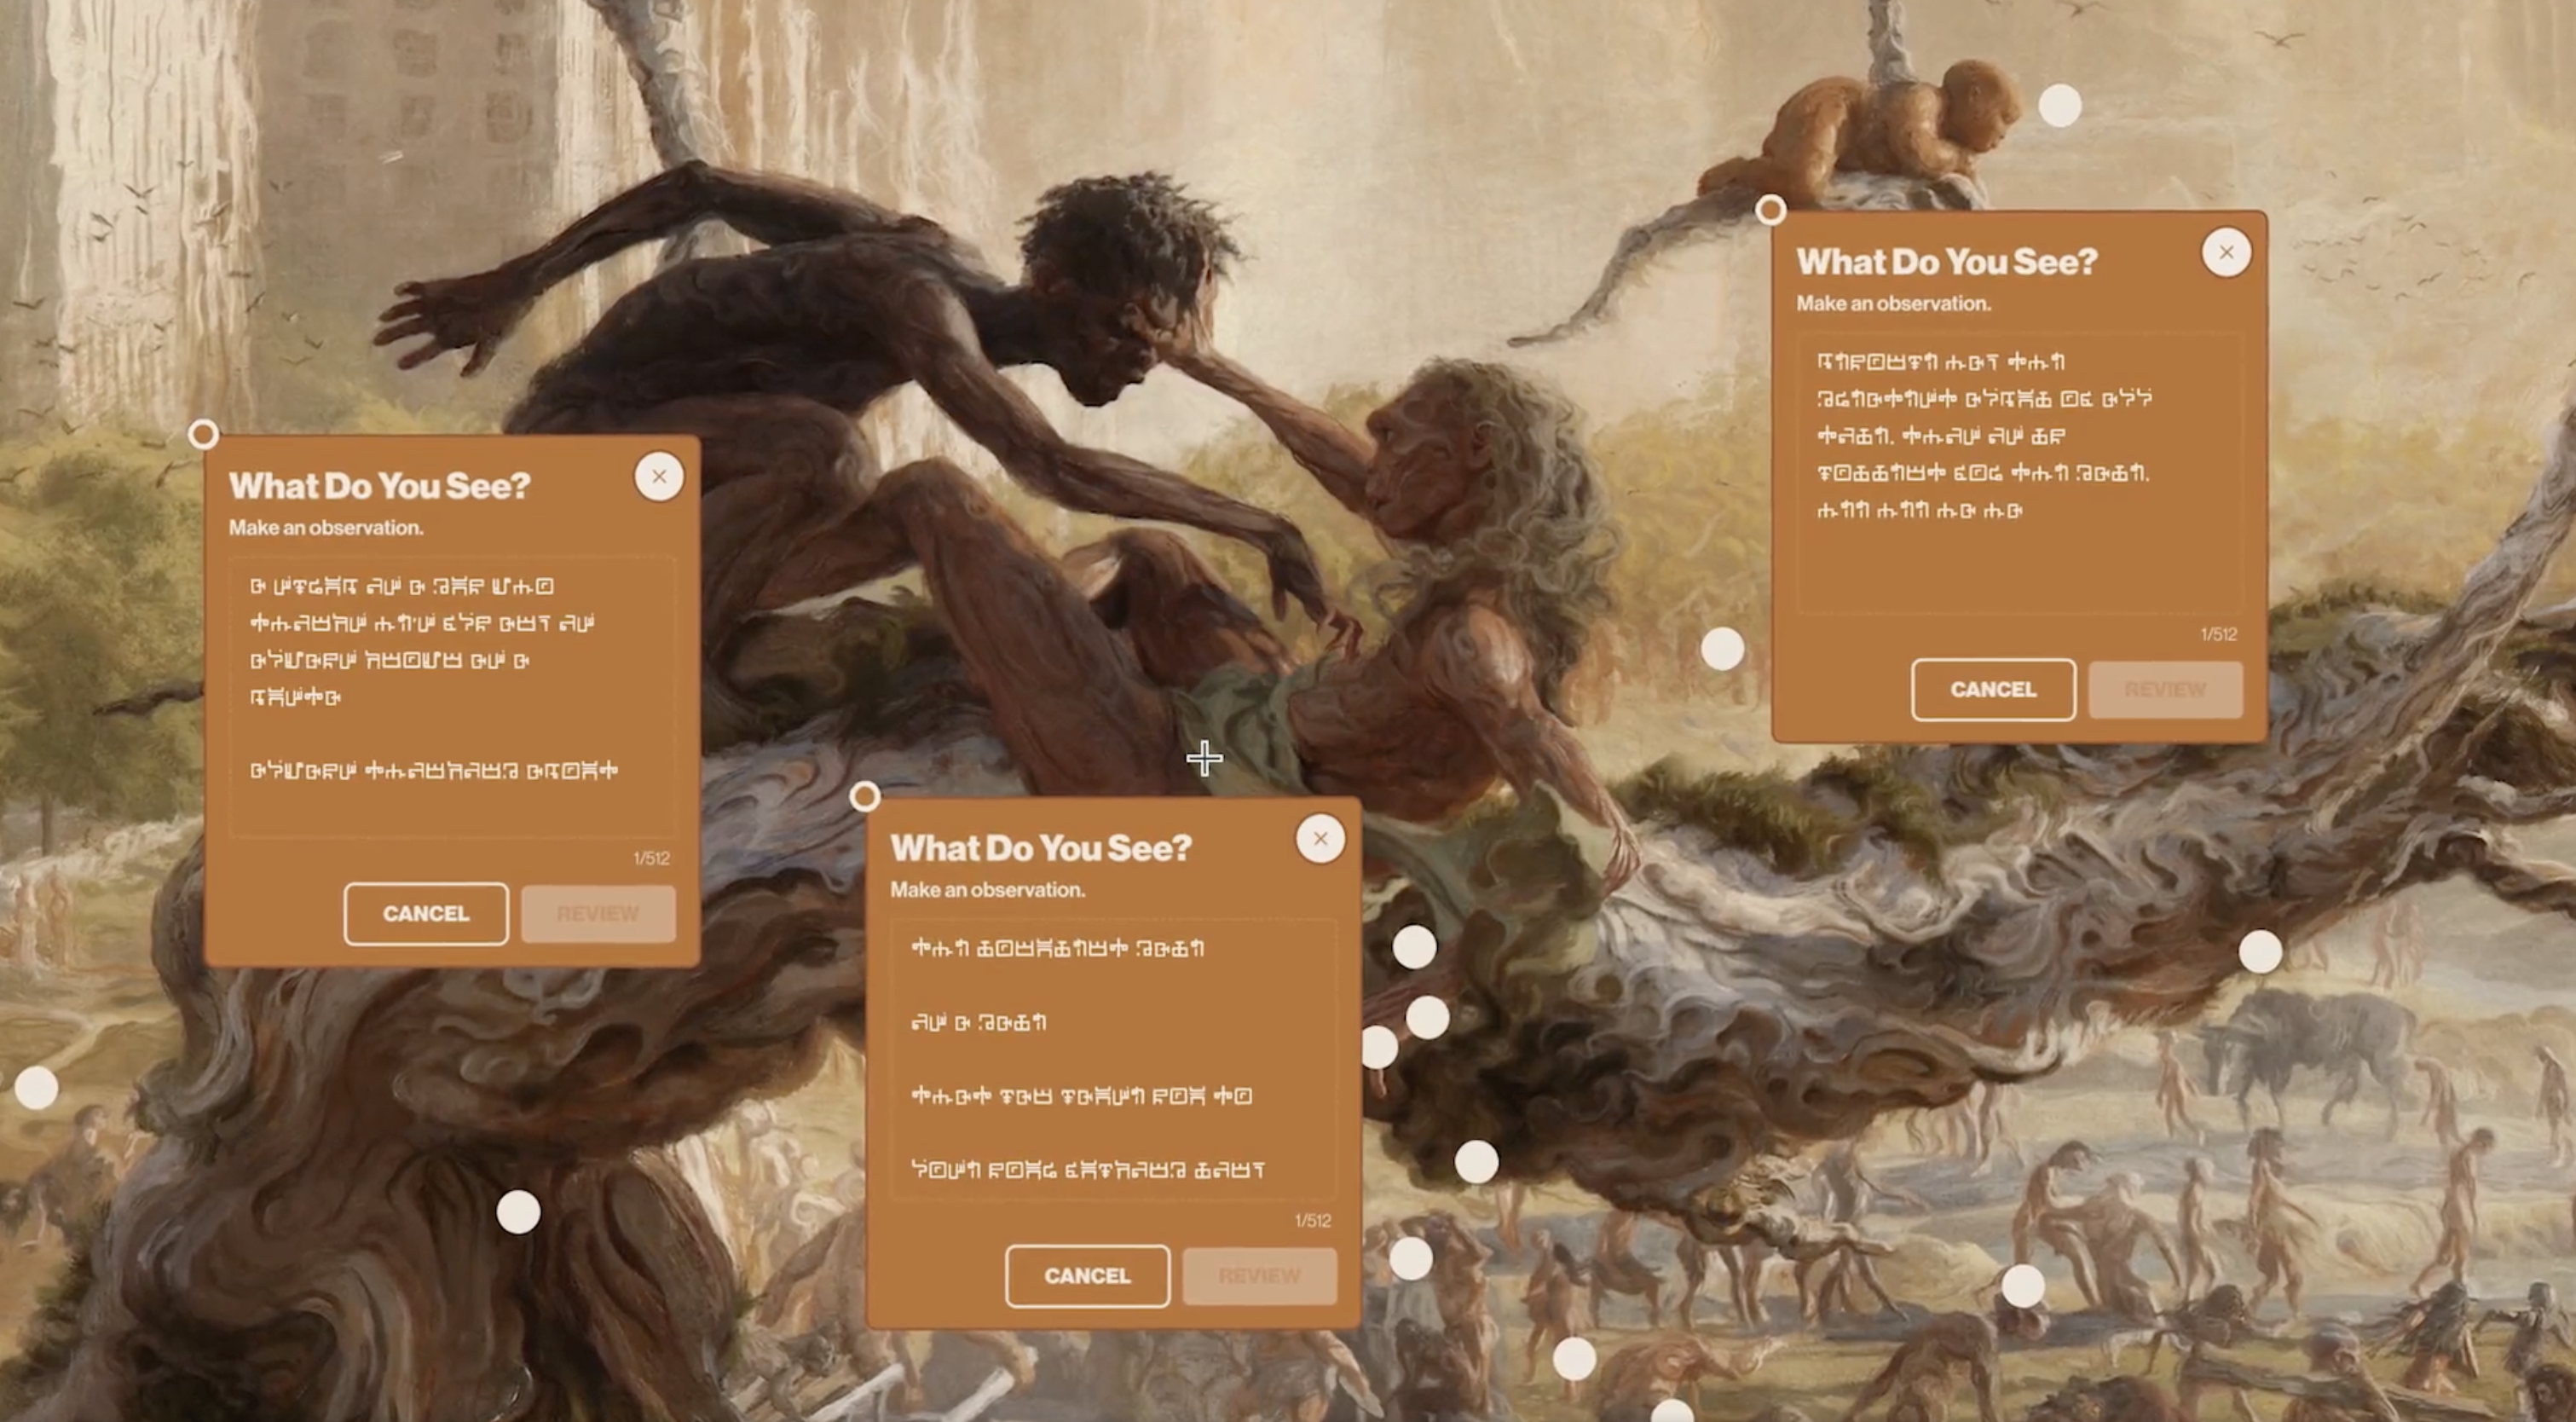Viewport: 2576px width, 1422px height.
Task: Select the ring marker anchoring the top right panel
Action: pyautogui.click(x=1771, y=210)
